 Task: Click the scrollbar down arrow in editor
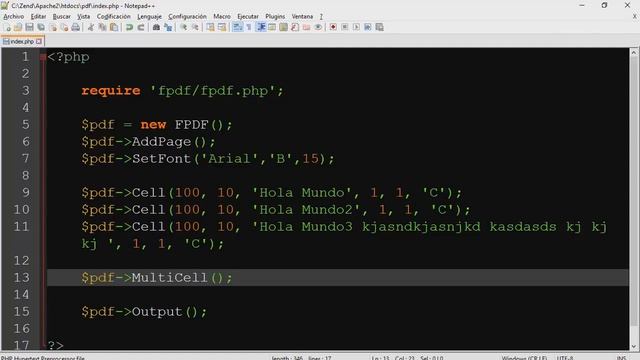tap(634, 347)
